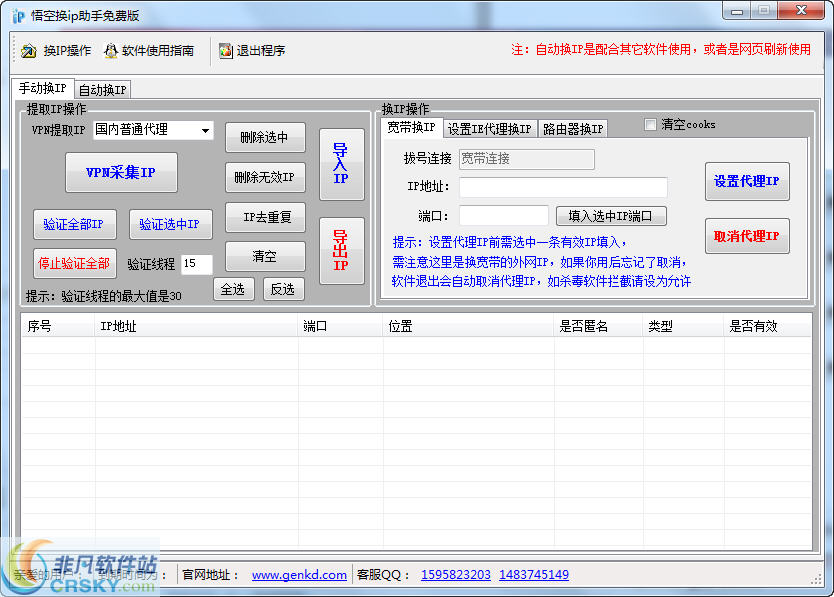This screenshot has width=834, height=597.
Task: Enable the 清空cooks checkbox
Action: [x=648, y=124]
